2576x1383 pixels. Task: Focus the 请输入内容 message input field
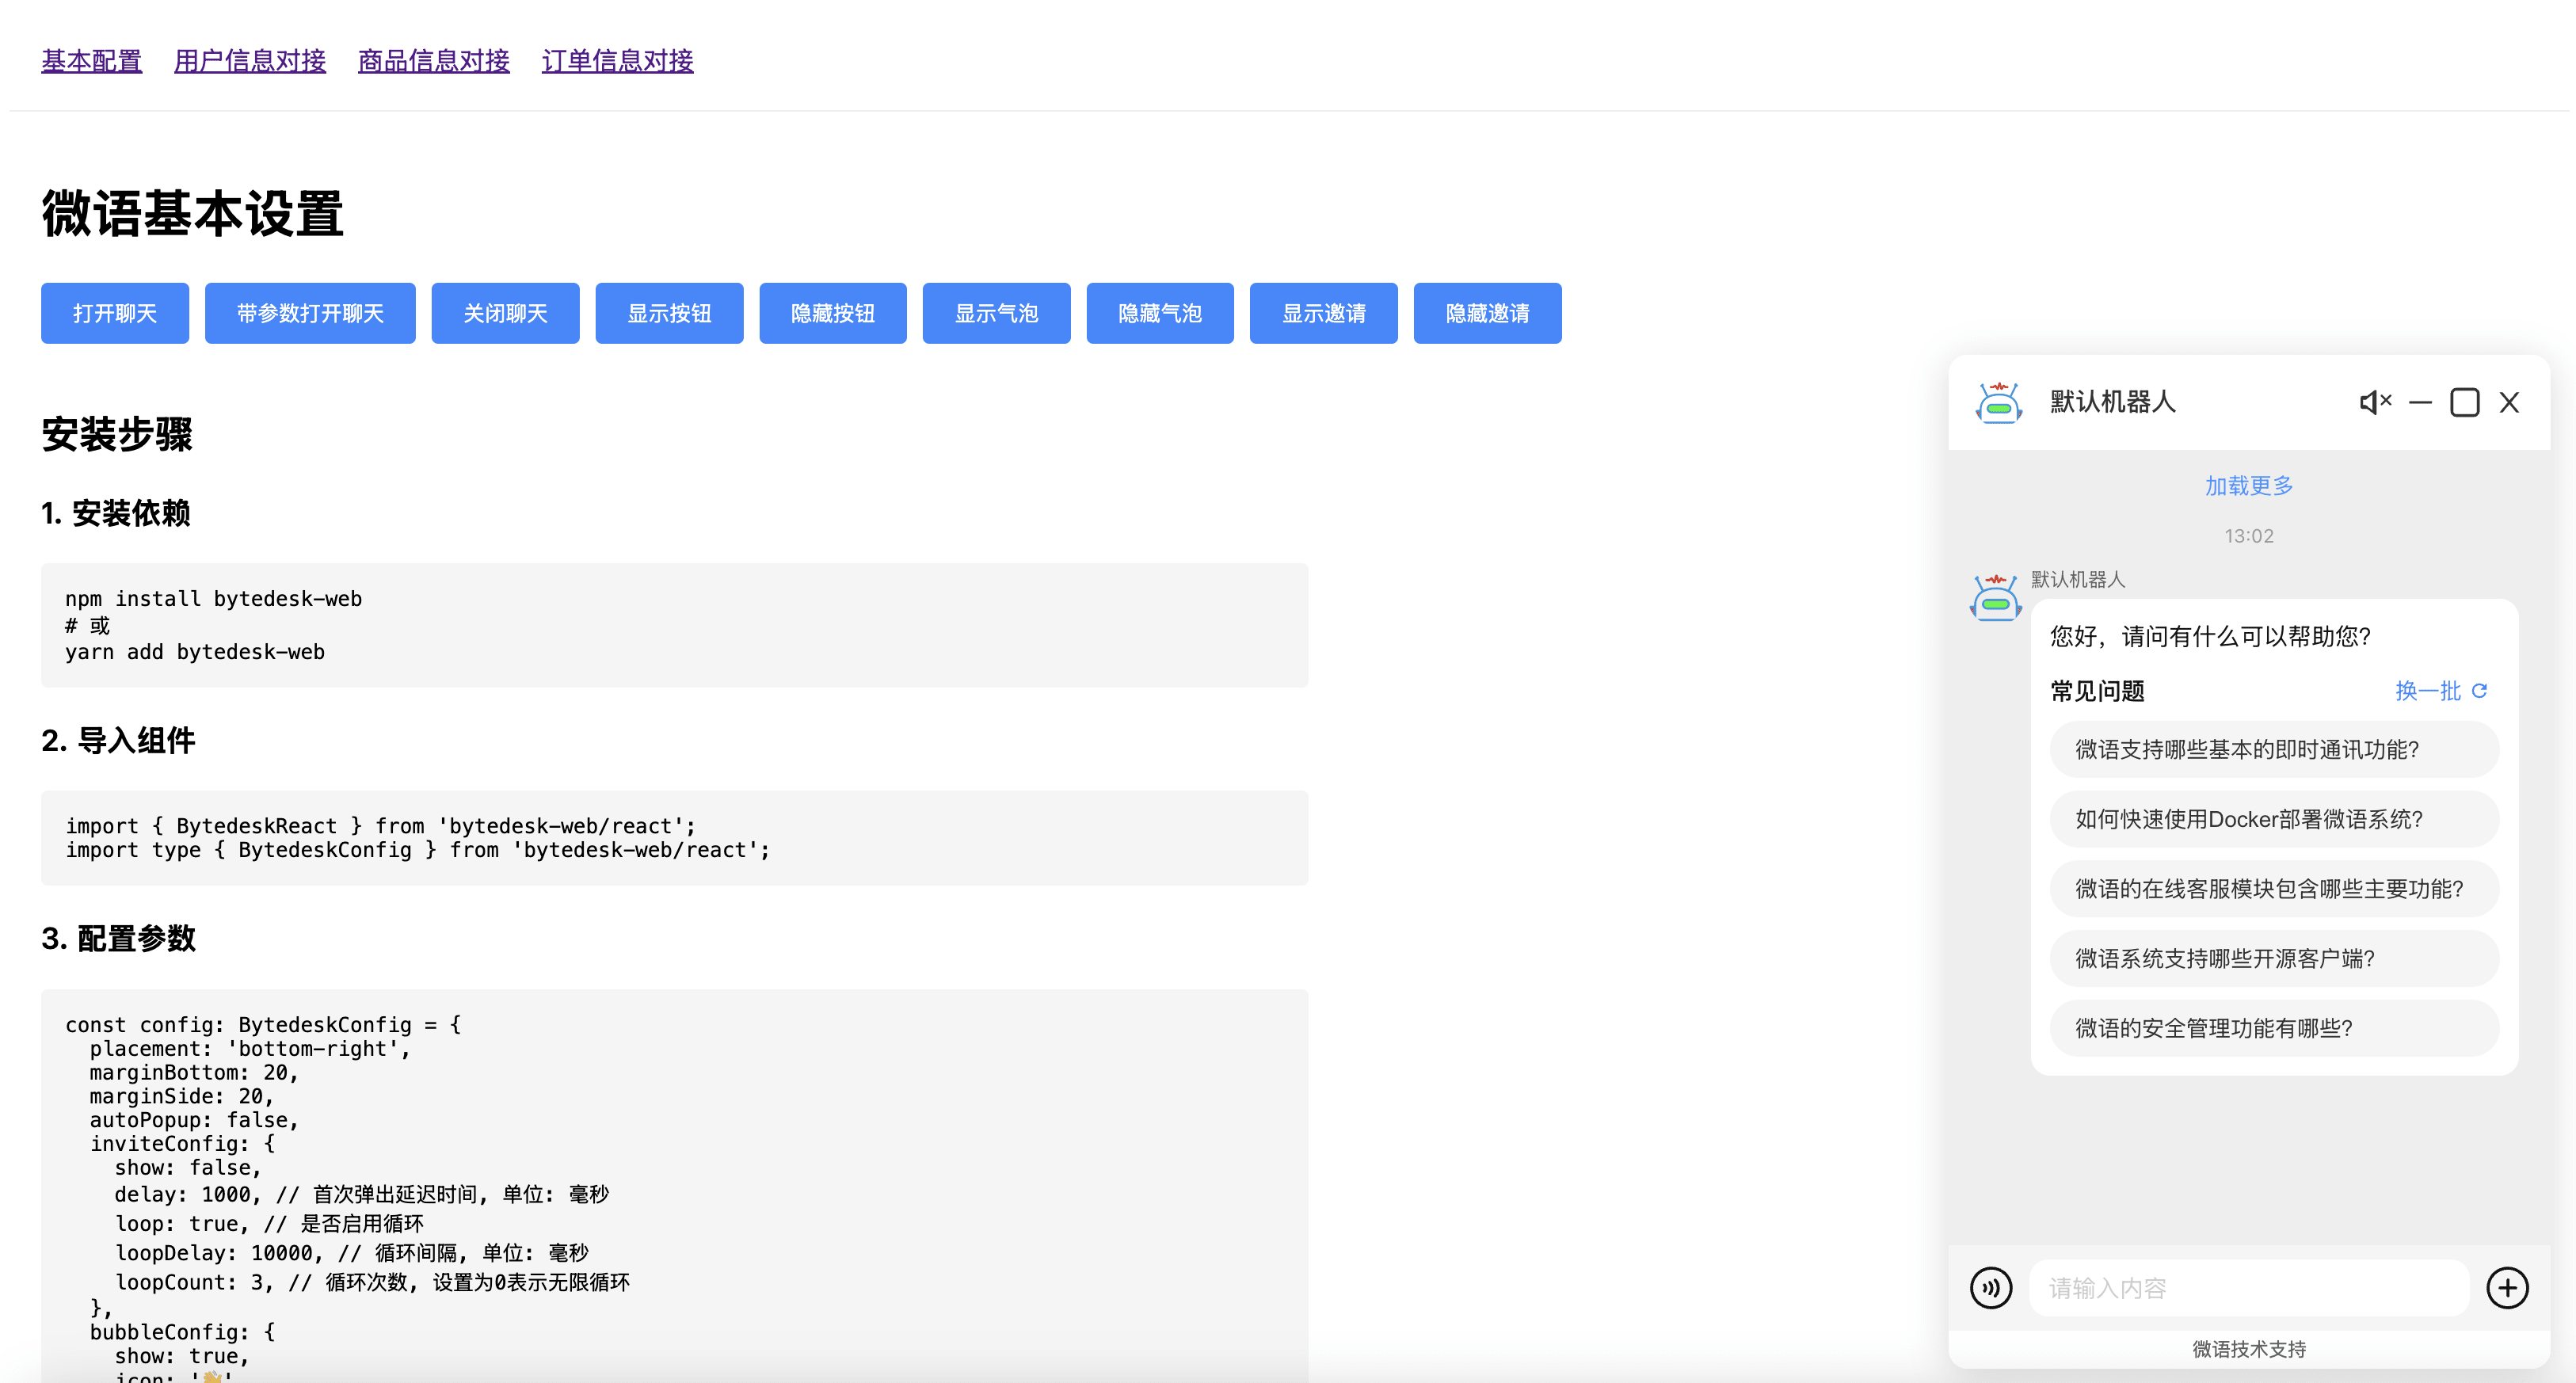coord(2248,1288)
